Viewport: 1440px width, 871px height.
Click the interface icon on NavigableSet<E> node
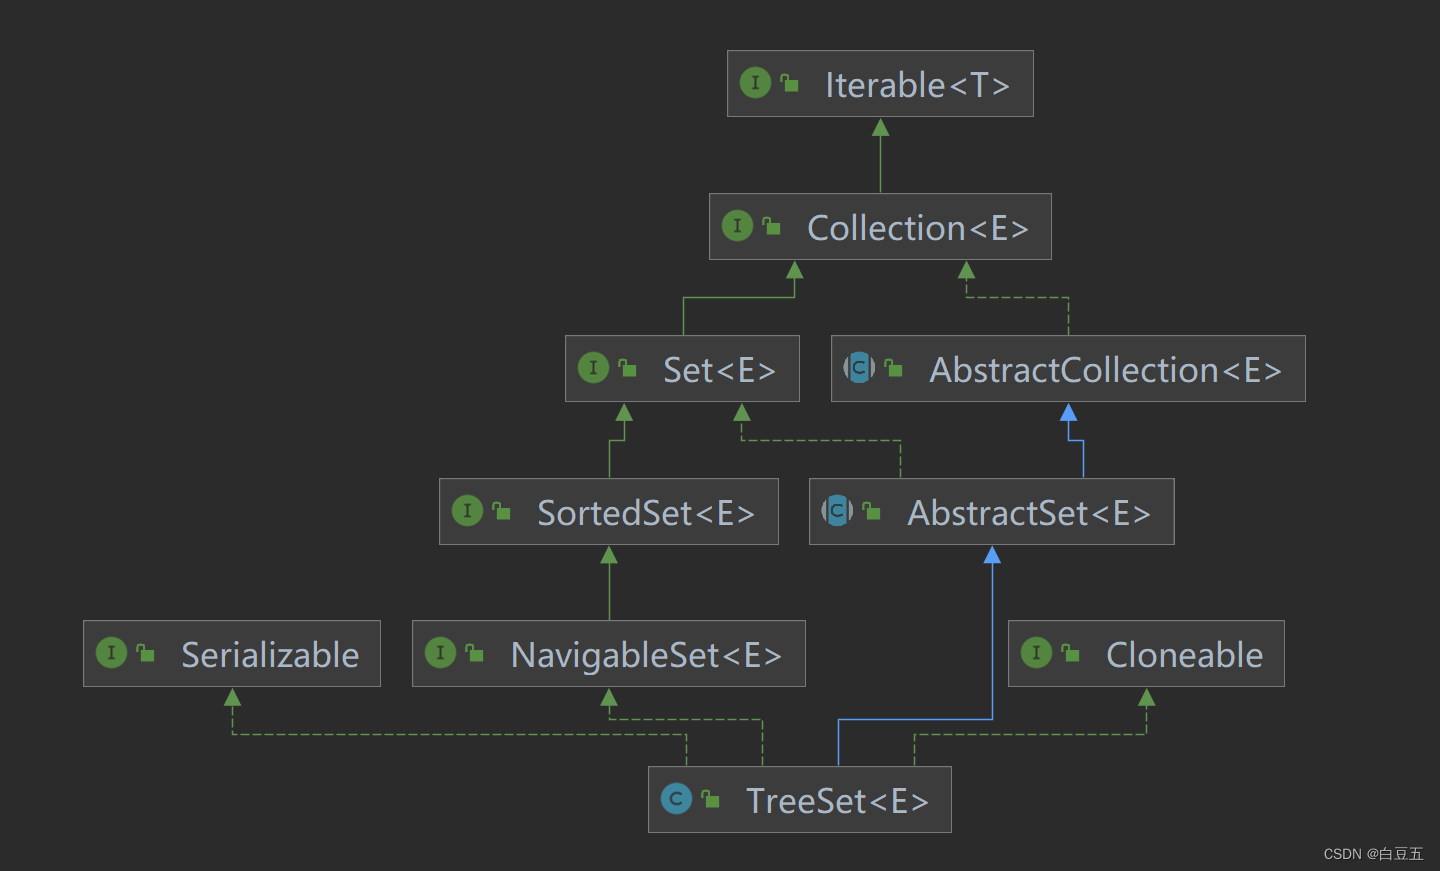[440, 653]
